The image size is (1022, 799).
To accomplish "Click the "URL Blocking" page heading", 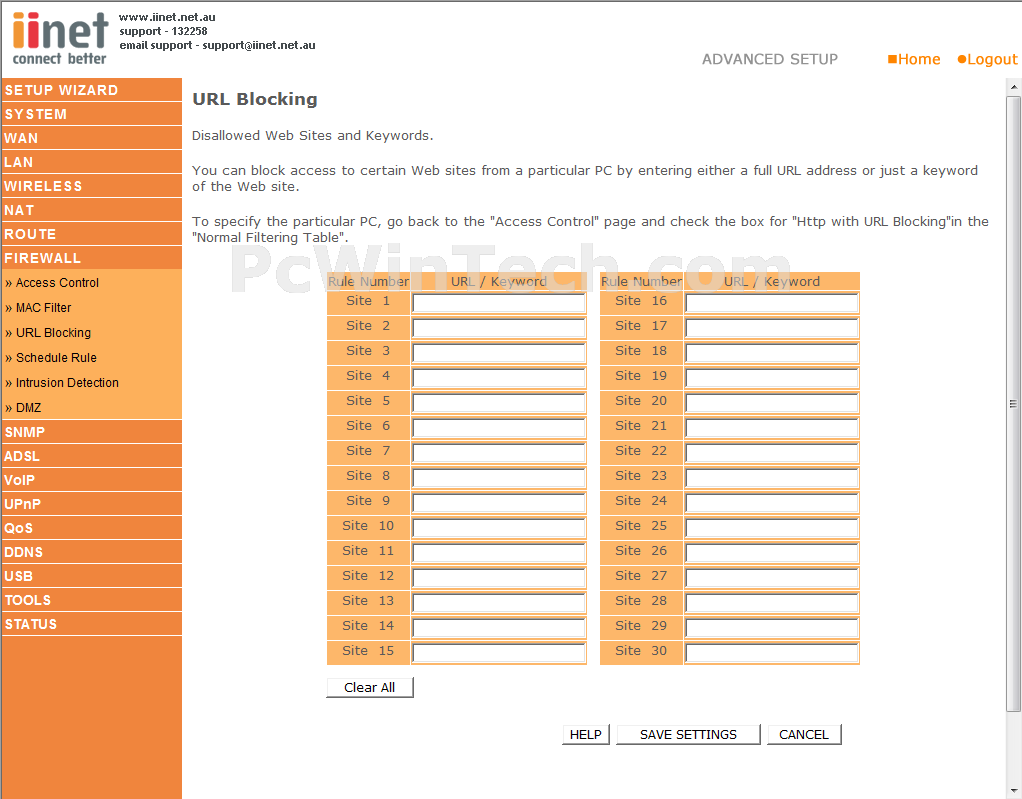I will (255, 99).
